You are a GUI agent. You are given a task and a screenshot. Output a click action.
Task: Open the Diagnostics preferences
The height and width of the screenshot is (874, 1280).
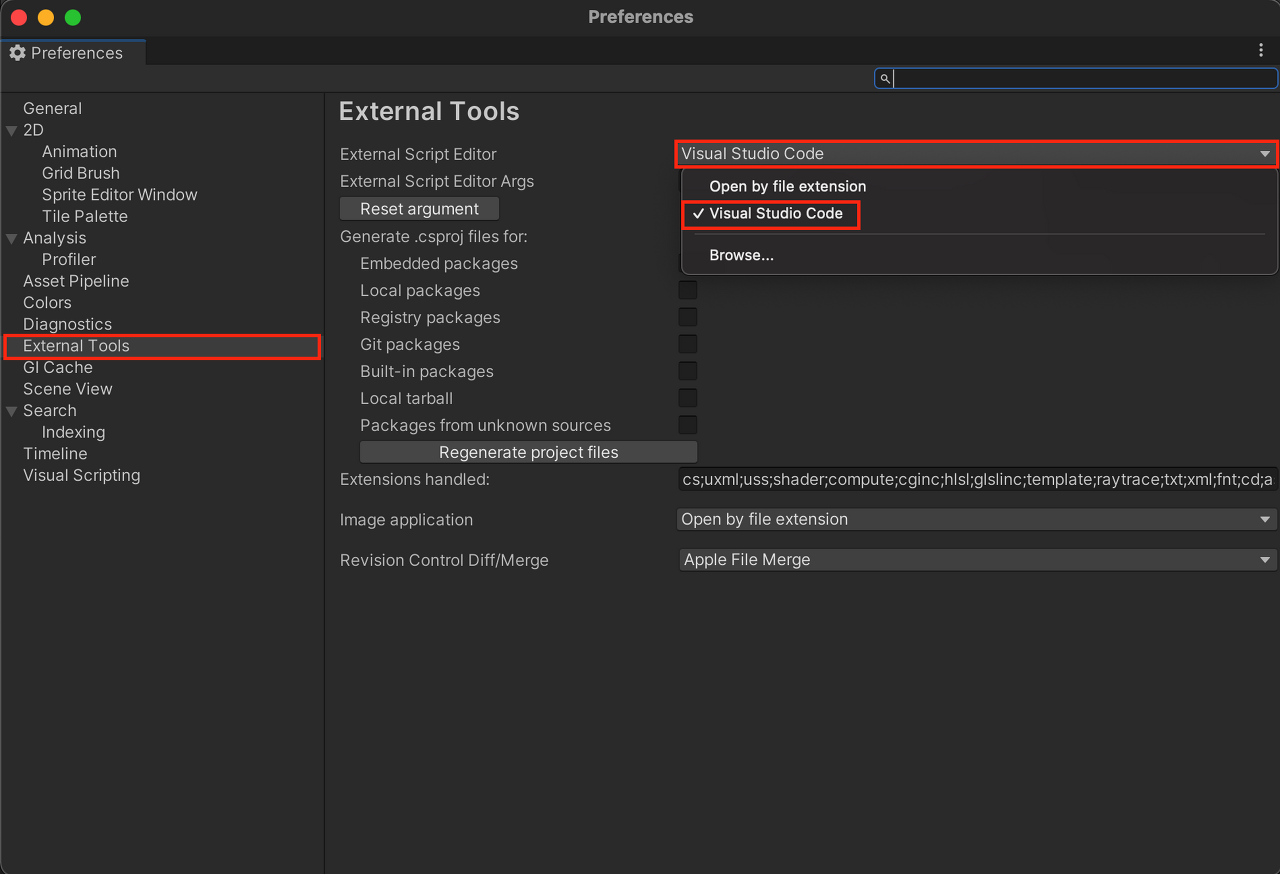click(67, 324)
